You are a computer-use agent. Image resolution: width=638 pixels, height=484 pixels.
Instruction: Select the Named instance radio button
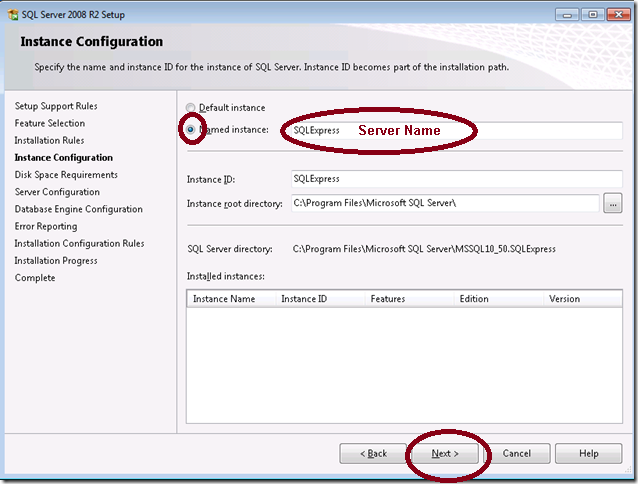pos(191,130)
